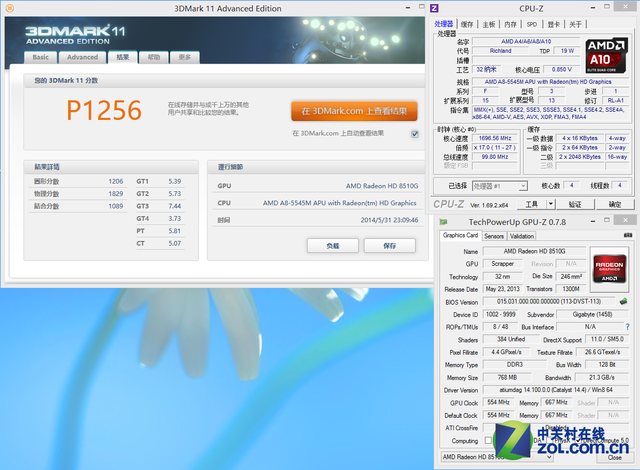Click the Memory Size 768 MB field

507,377
